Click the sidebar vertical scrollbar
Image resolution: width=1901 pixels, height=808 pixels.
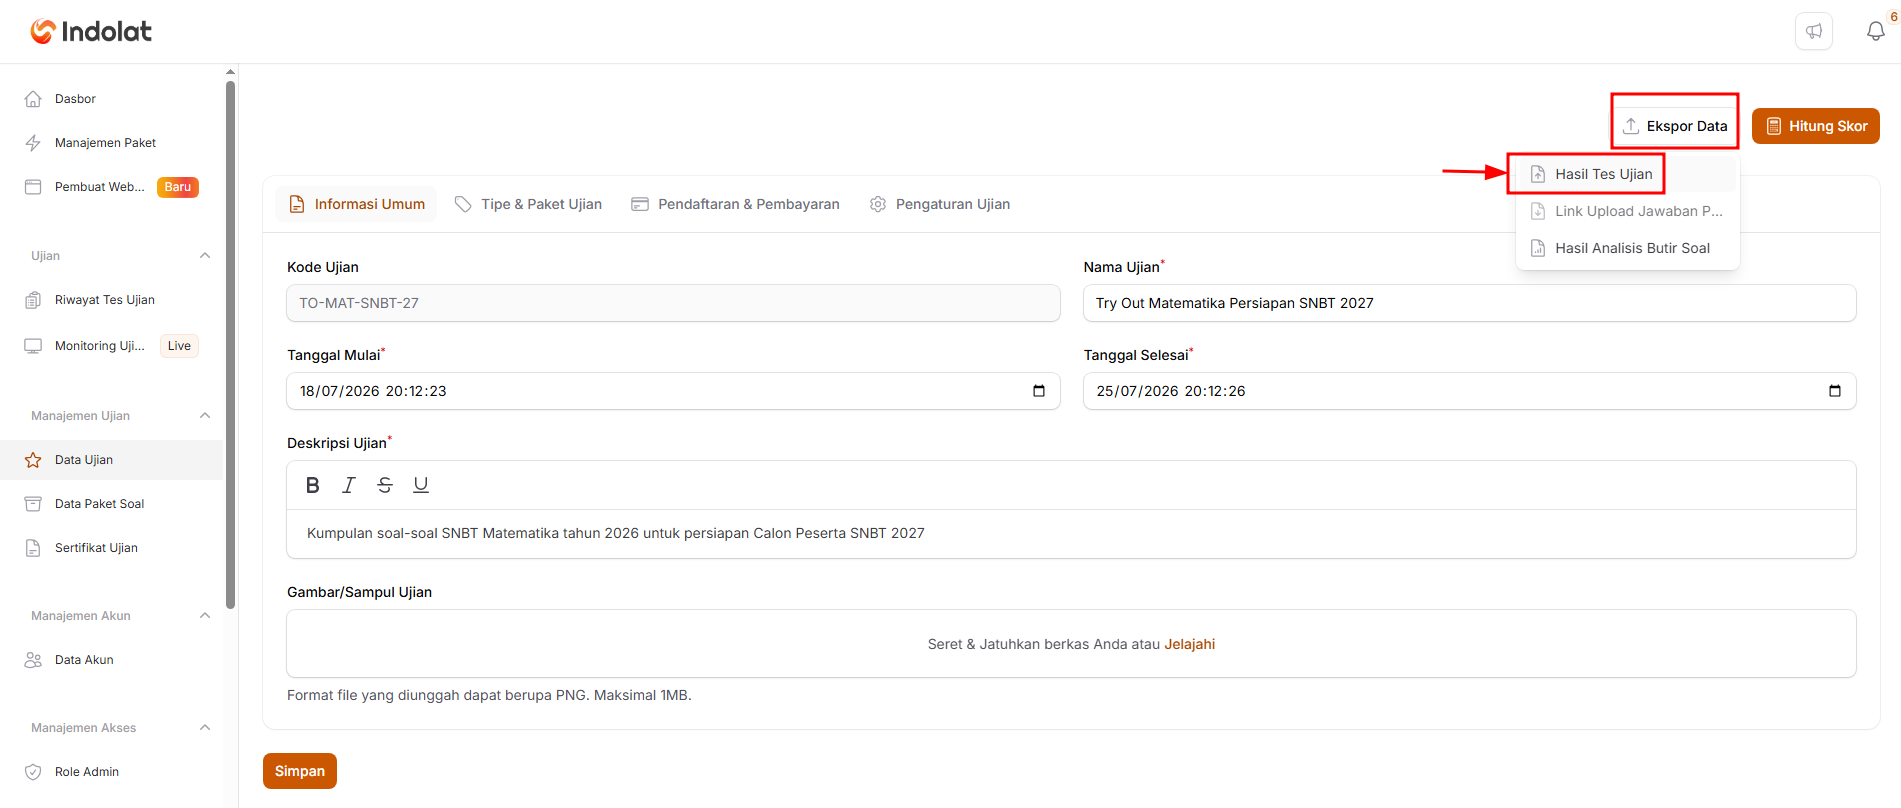(x=231, y=345)
